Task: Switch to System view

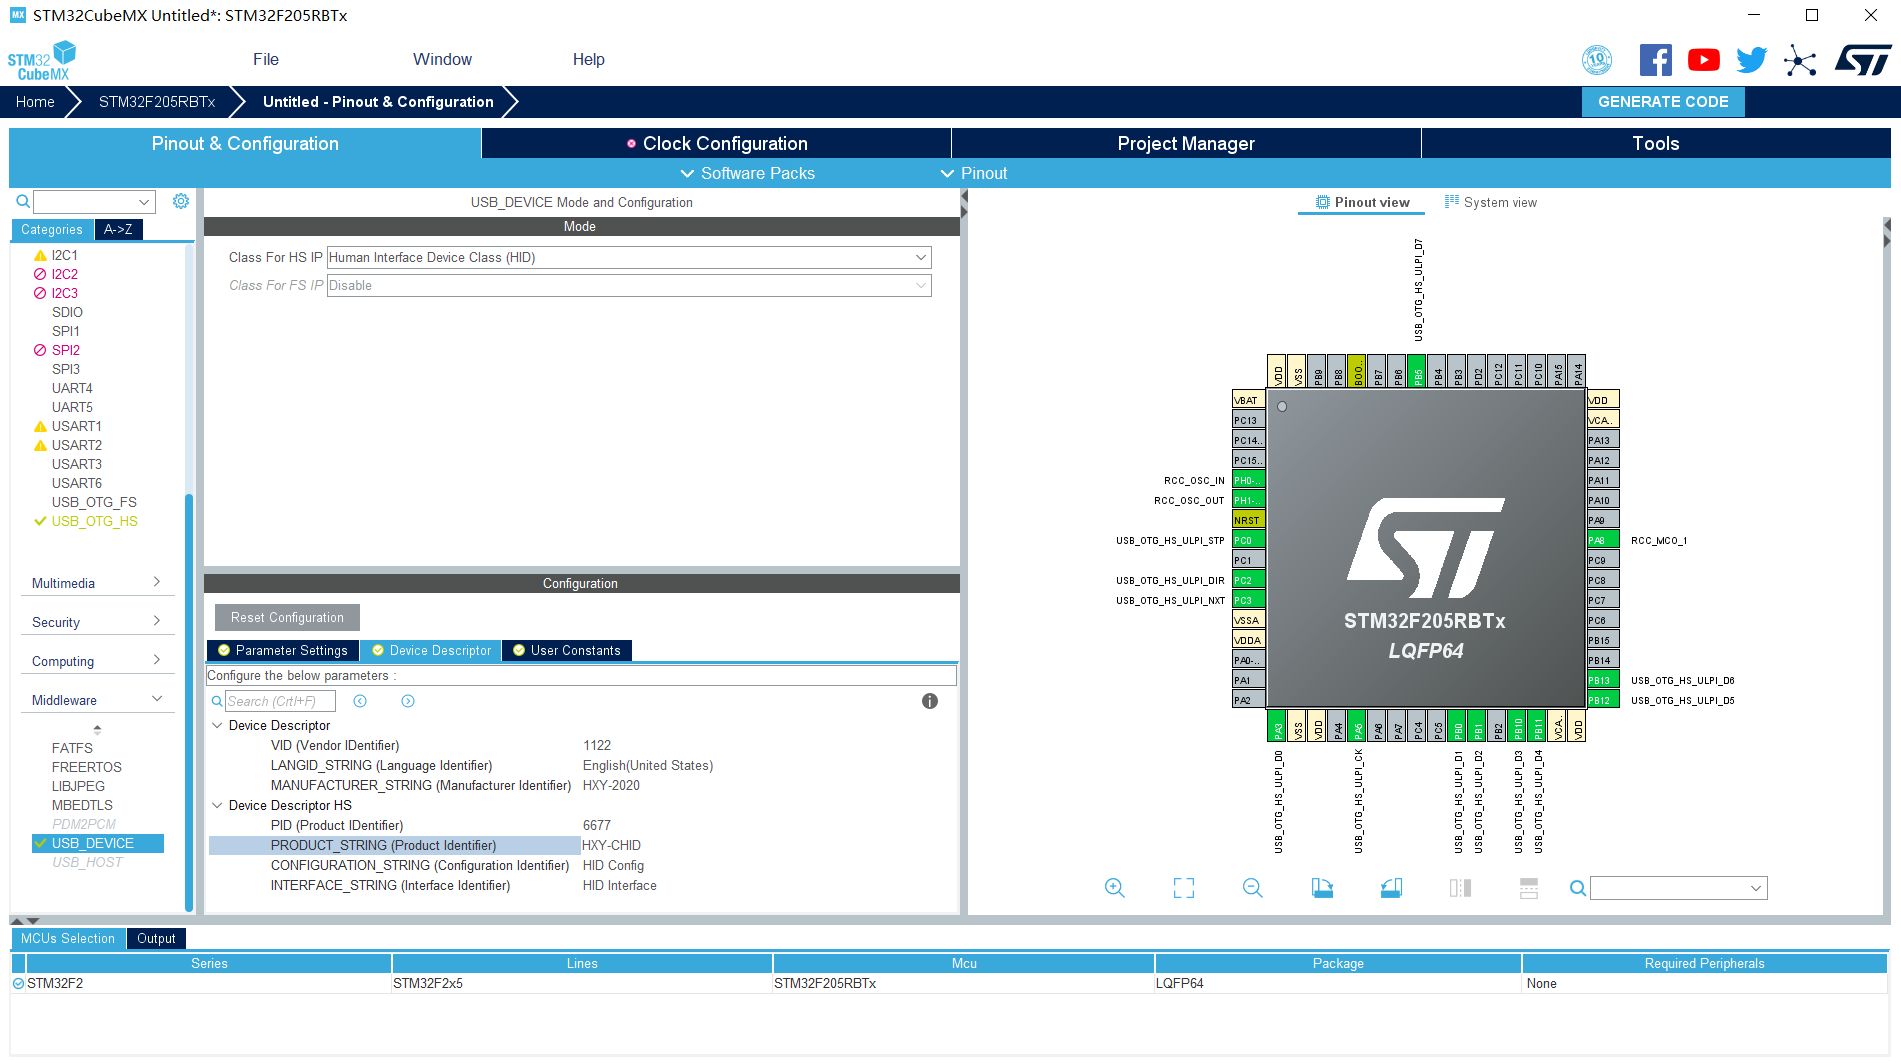Action: click(1491, 201)
